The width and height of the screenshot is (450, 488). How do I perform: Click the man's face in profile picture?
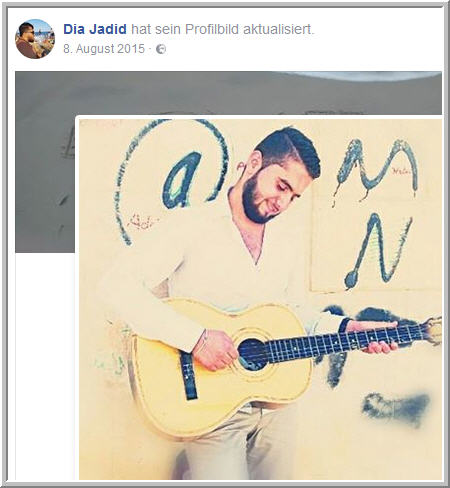(x=272, y=191)
